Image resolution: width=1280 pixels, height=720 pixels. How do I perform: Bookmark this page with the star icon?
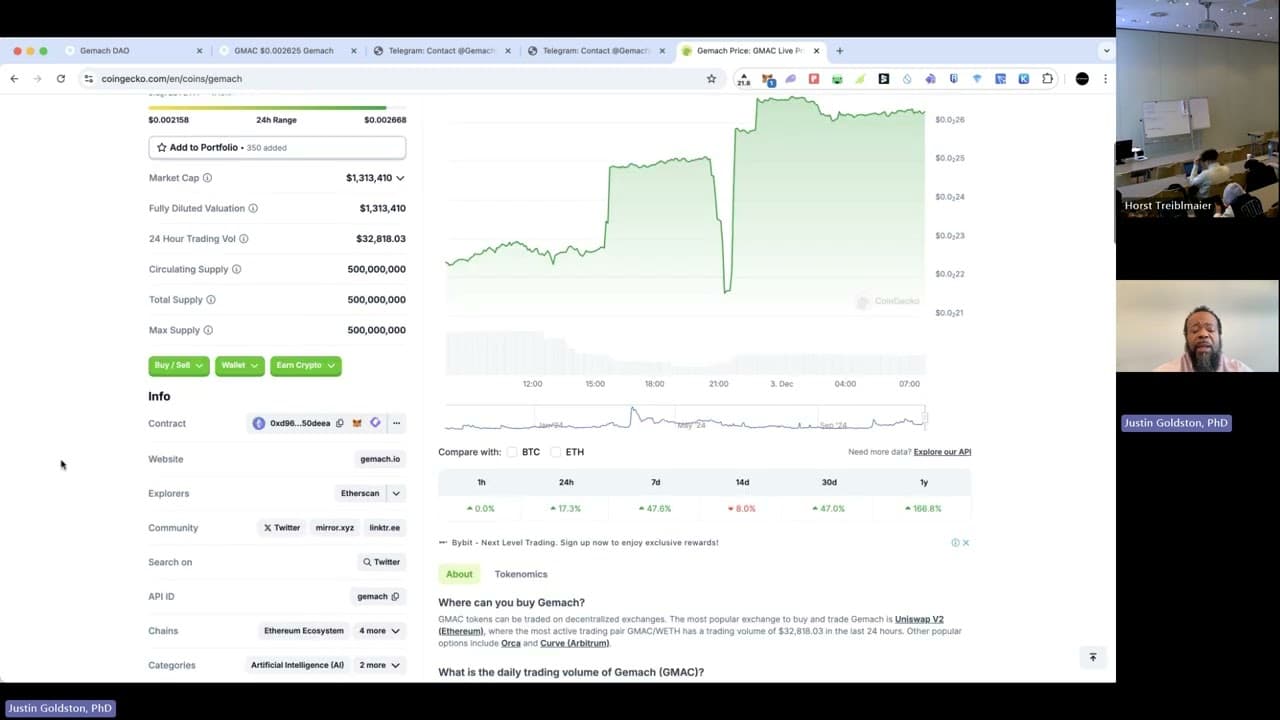click(711, 78)
